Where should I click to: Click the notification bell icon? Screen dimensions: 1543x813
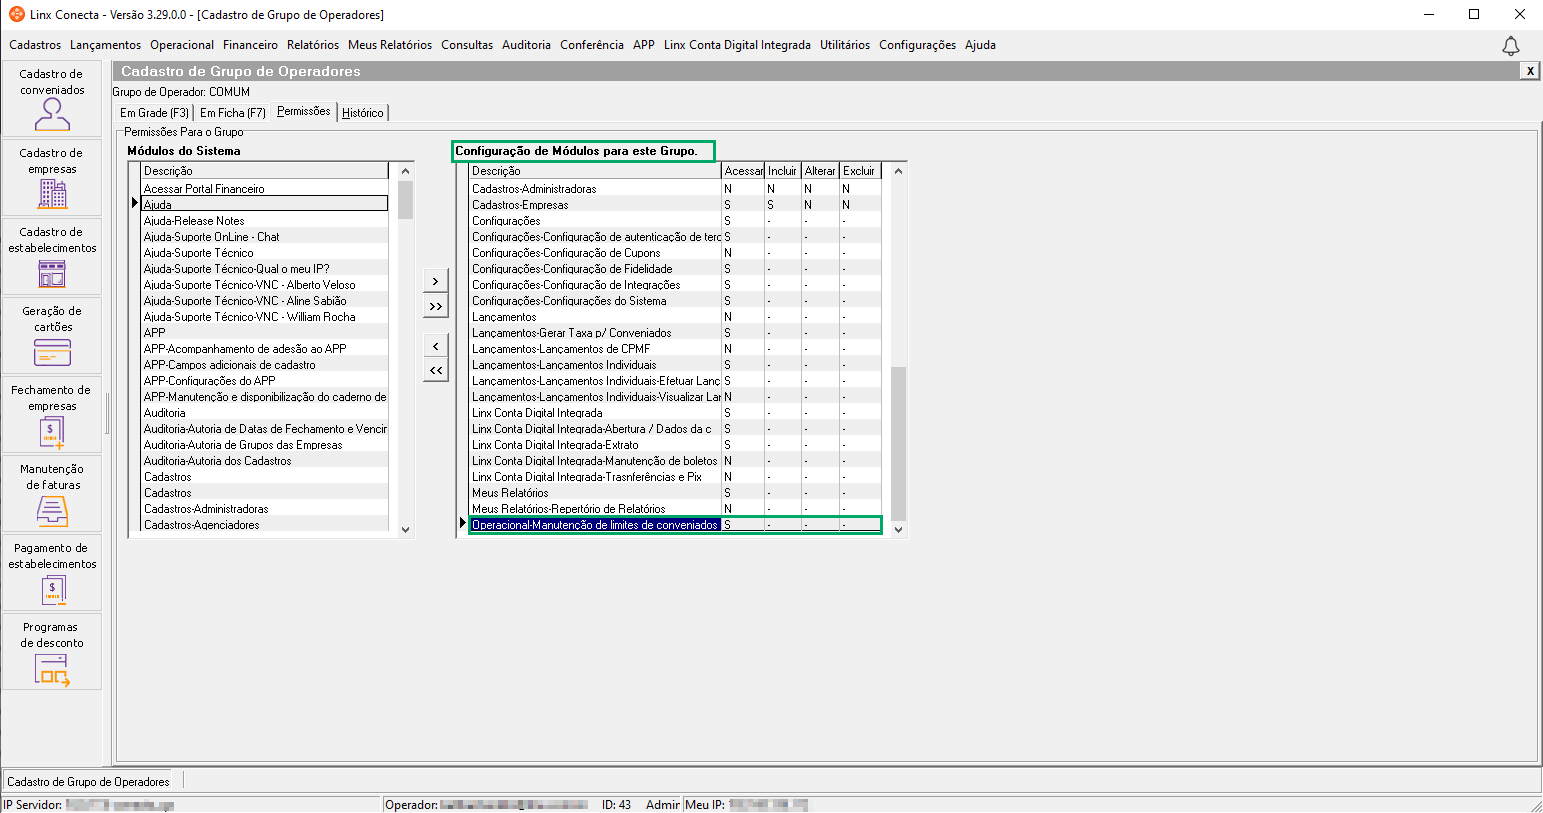click(x=1510, y=46)
